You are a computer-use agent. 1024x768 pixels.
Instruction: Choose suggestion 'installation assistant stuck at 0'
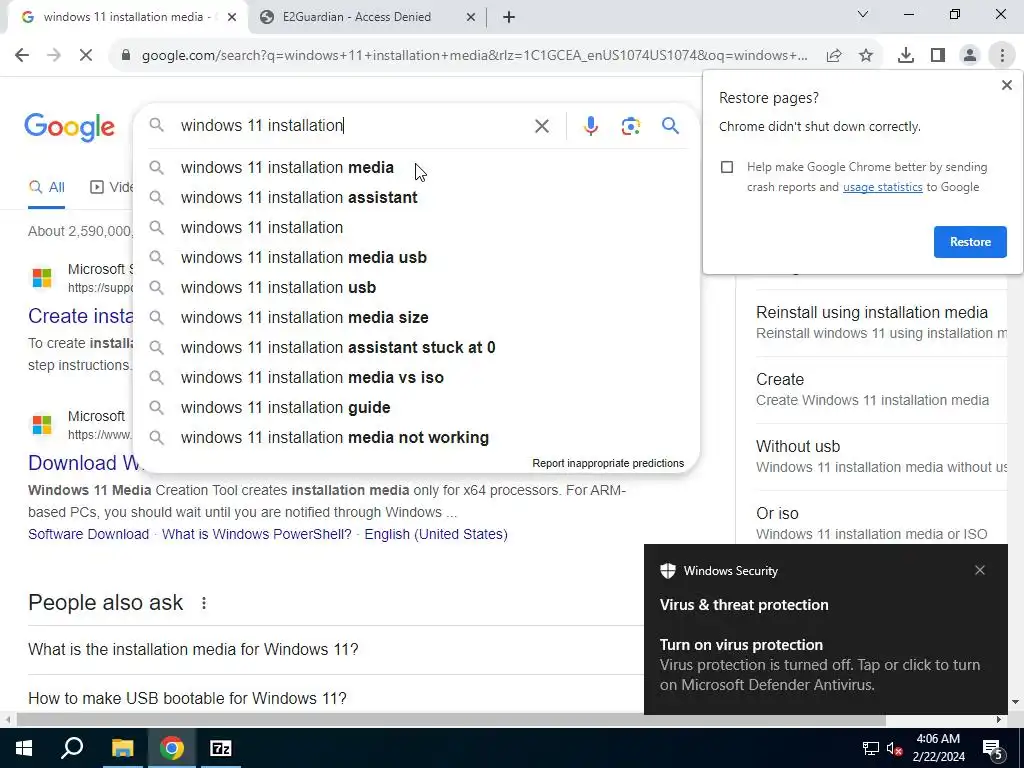[x=417, y=348]
